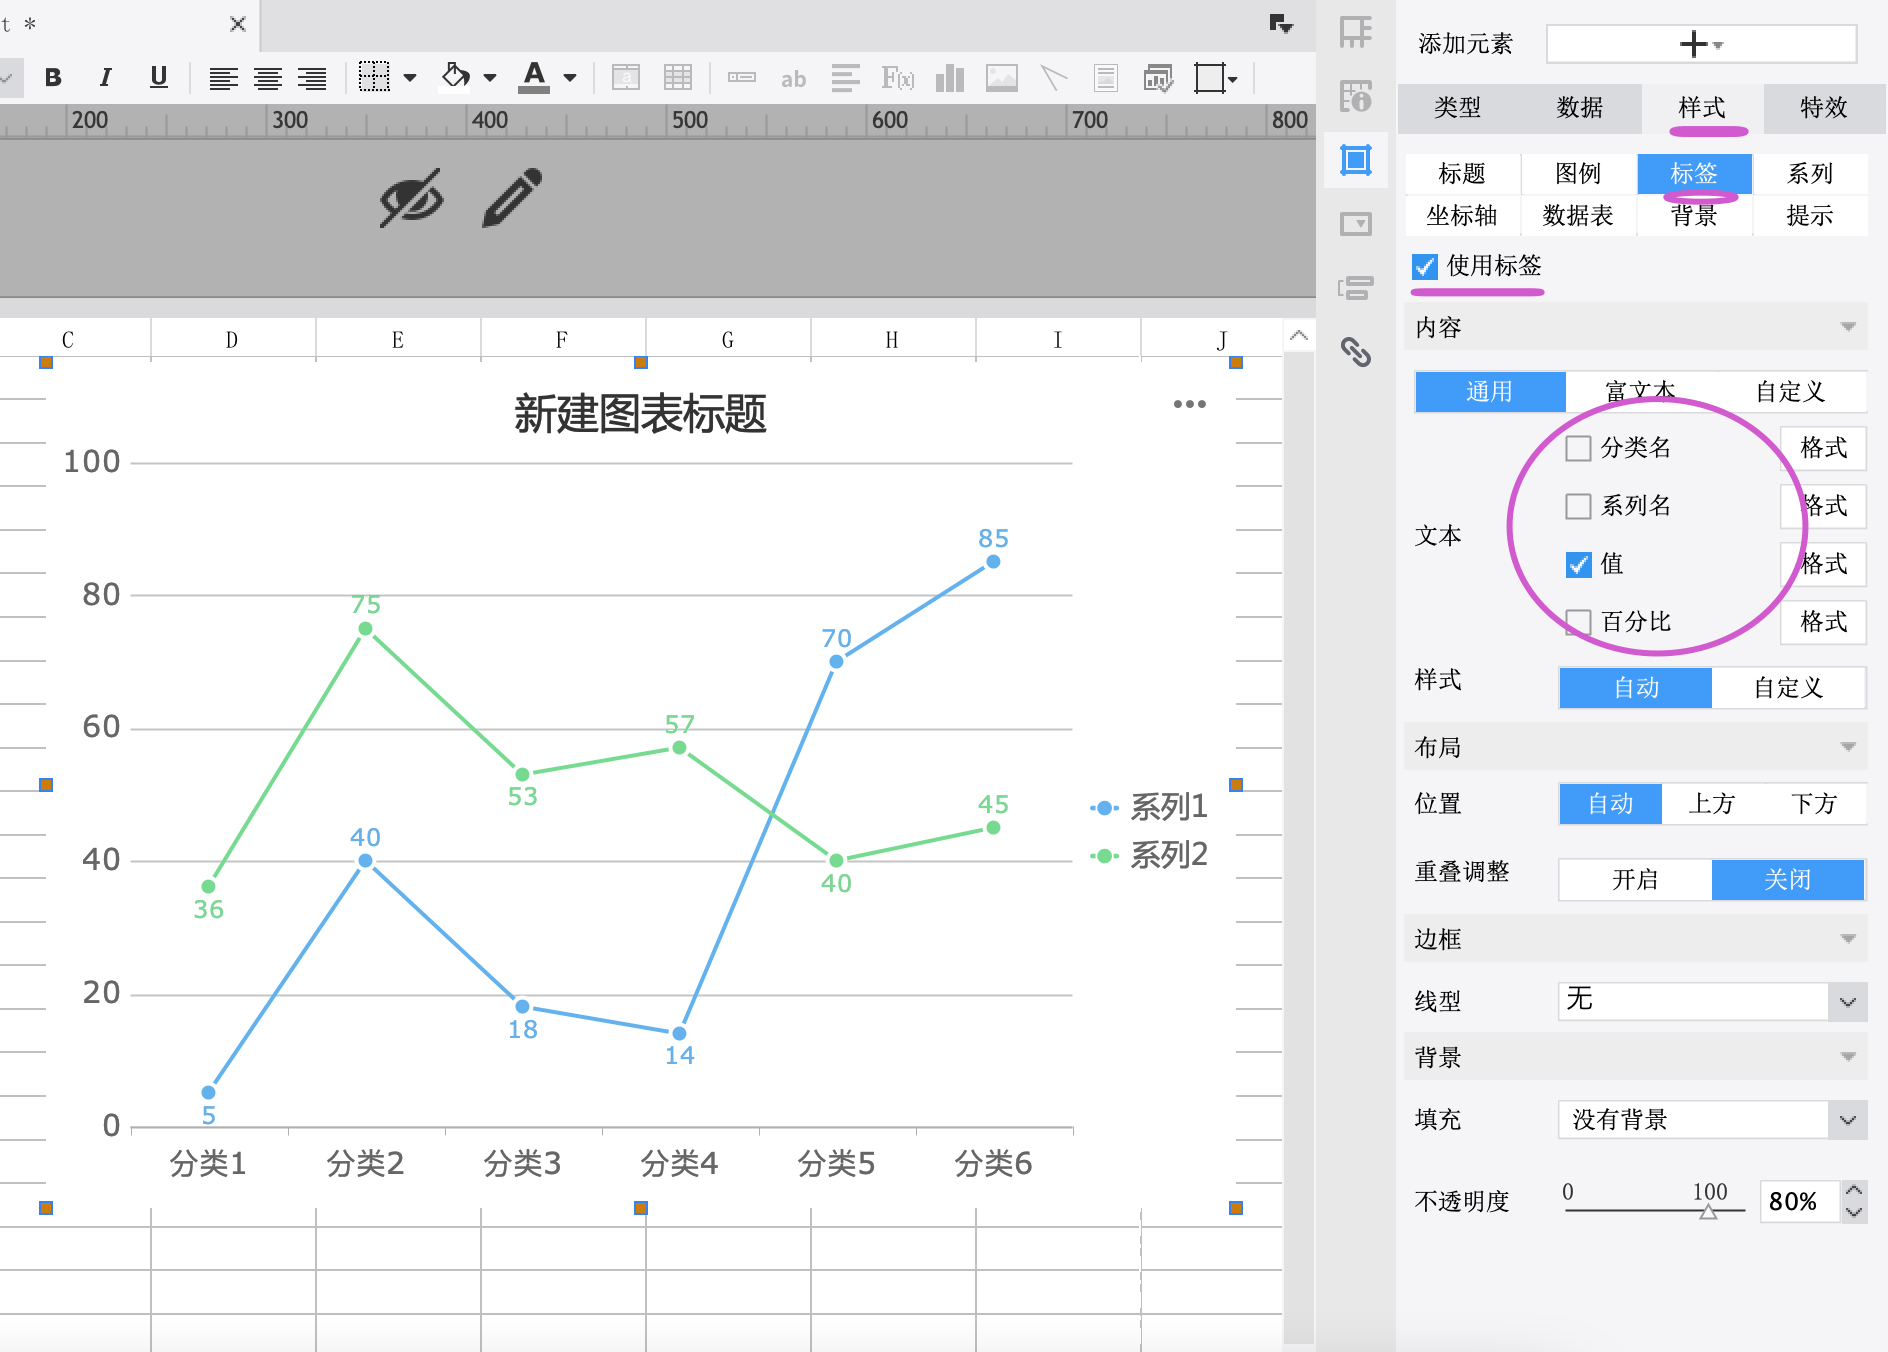Click 格式 button for 分类名
The image size is (1888, 1352).
(x=1824, y=448)
